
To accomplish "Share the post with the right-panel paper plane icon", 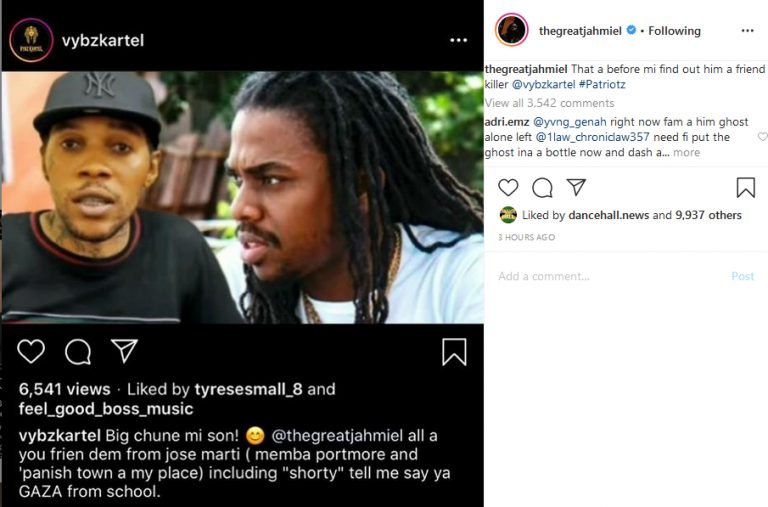I will [x=576, y=188].
